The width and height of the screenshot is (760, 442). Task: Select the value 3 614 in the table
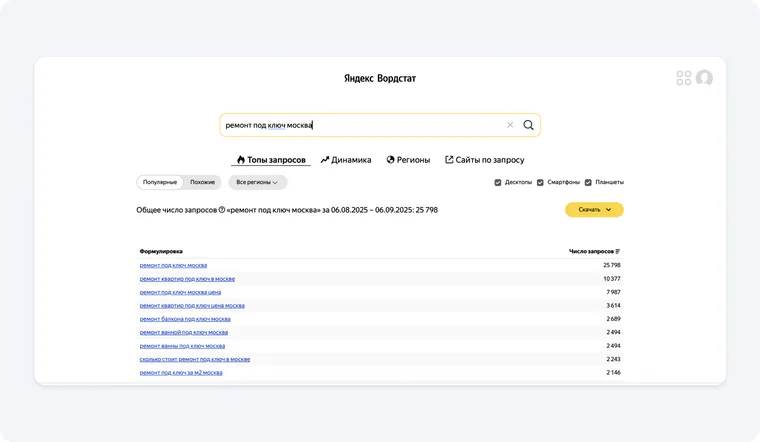click(x=613, y=306)
